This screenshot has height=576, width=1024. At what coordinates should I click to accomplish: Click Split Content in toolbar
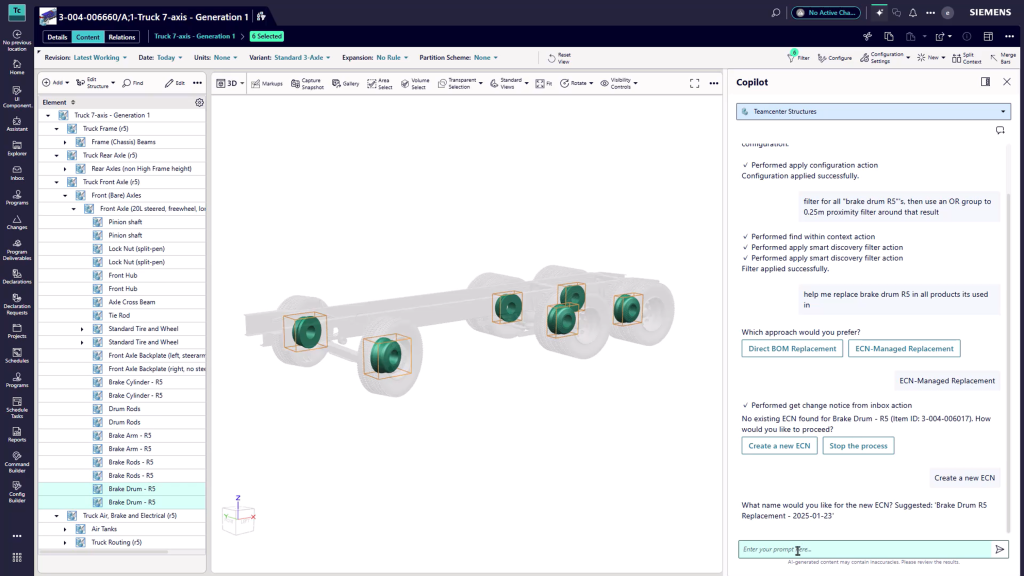[967, 58]
